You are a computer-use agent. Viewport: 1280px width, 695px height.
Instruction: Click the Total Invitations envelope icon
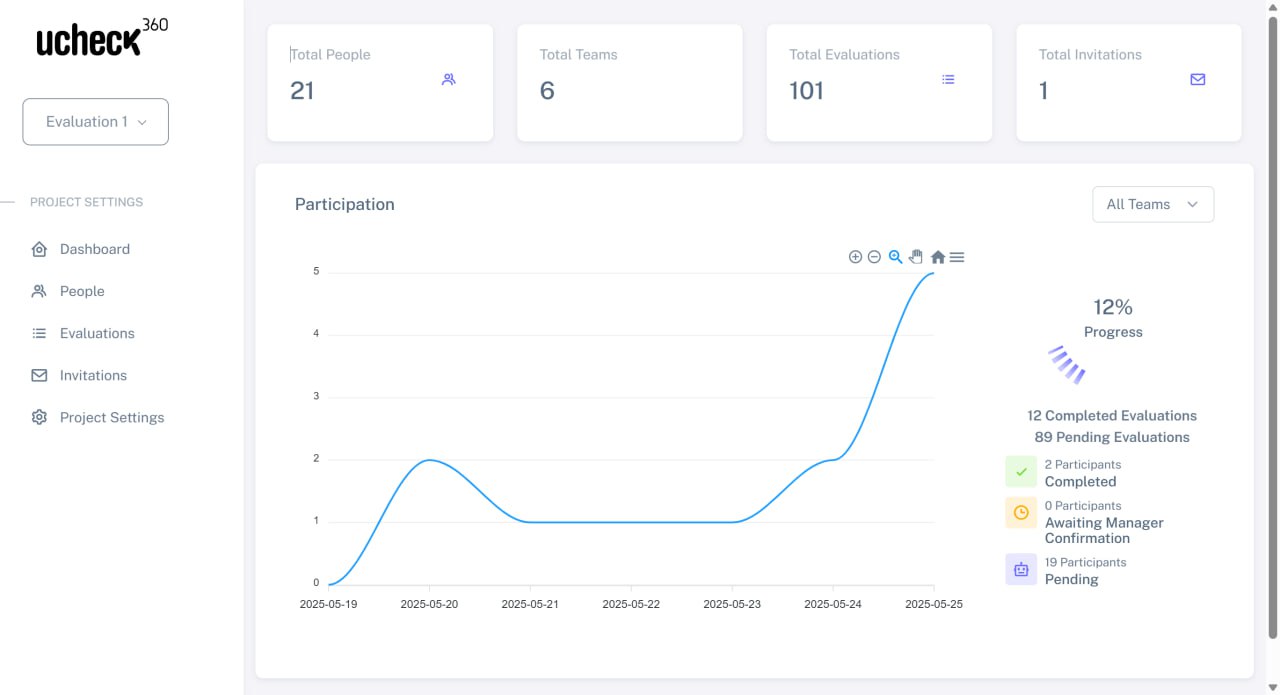[1198, 79]
